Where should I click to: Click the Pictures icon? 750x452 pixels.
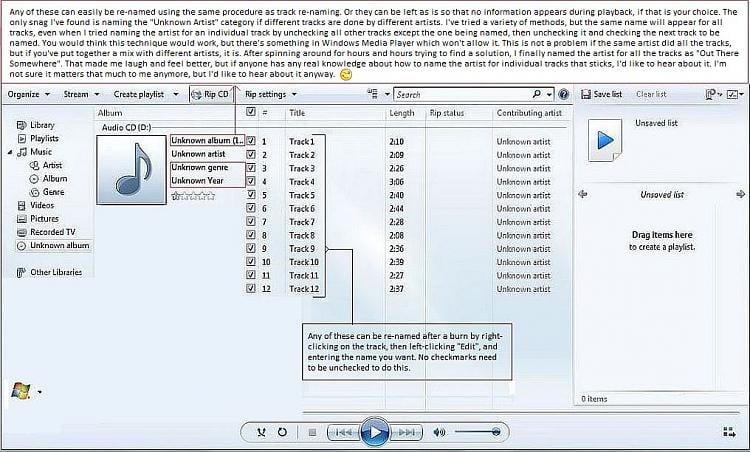[21, 219]
